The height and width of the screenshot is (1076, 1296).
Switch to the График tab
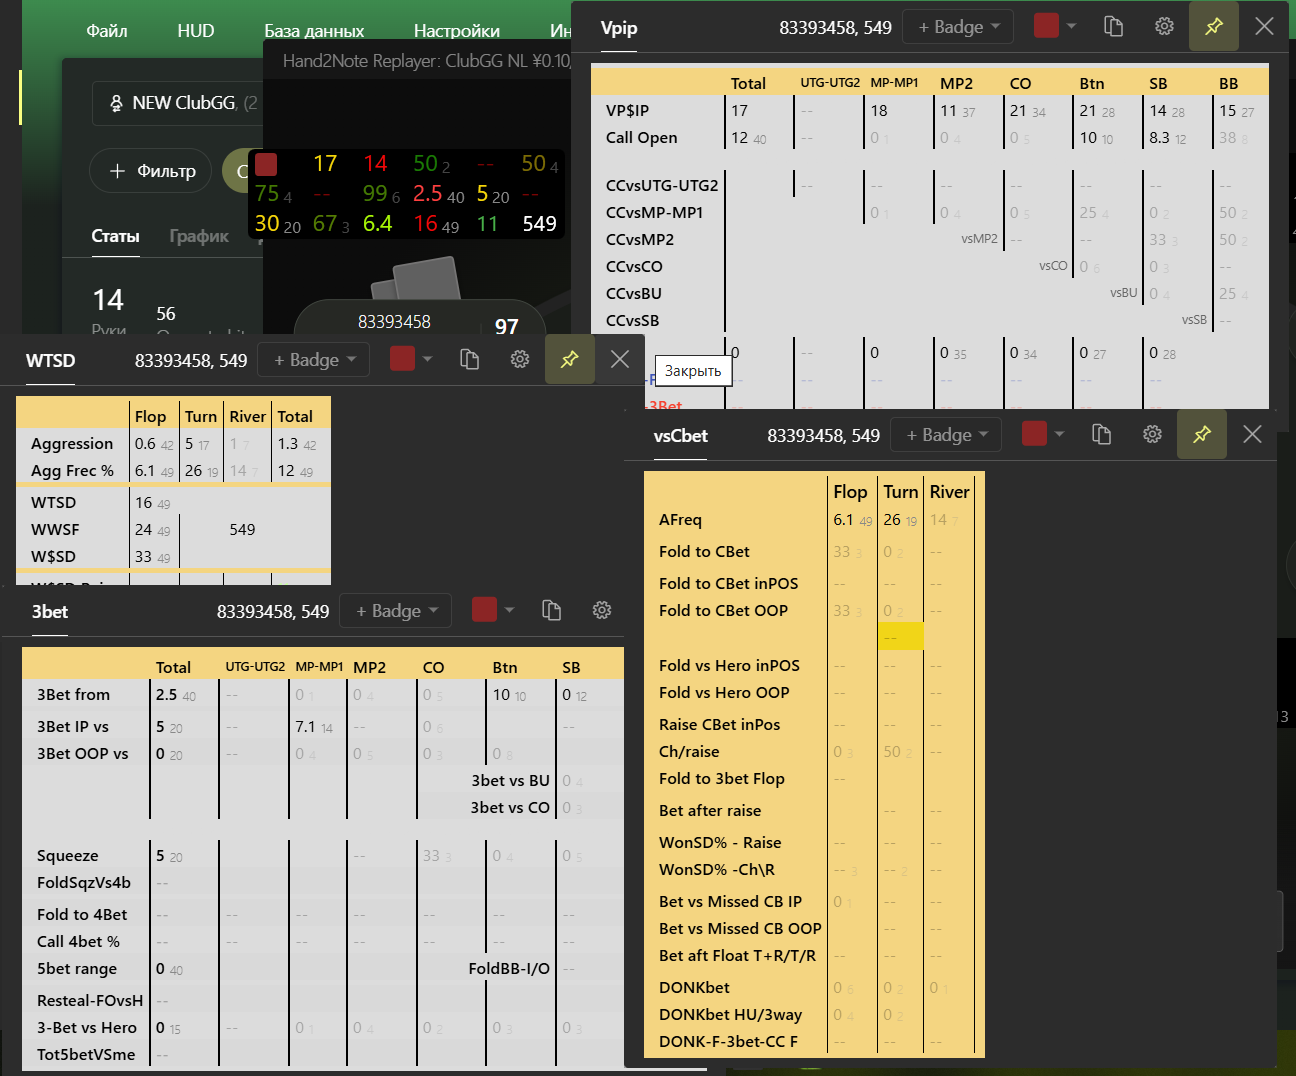(199, 237)
